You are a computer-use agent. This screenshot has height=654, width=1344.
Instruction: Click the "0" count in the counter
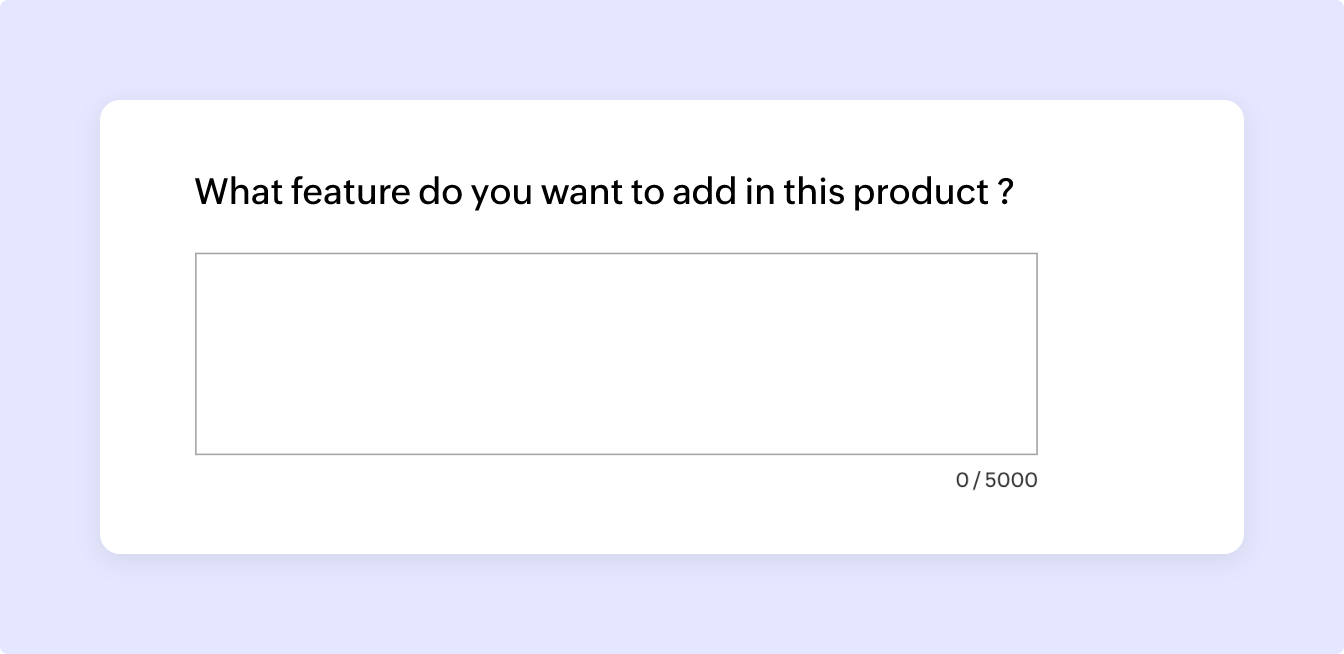[962, 480]
